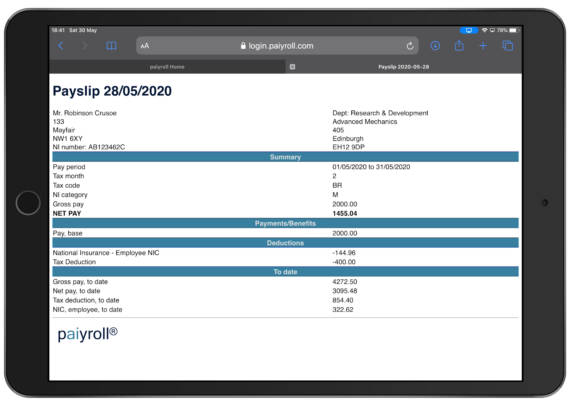Click the Tax Deduction amount -400.00

[x=344, y=262]
